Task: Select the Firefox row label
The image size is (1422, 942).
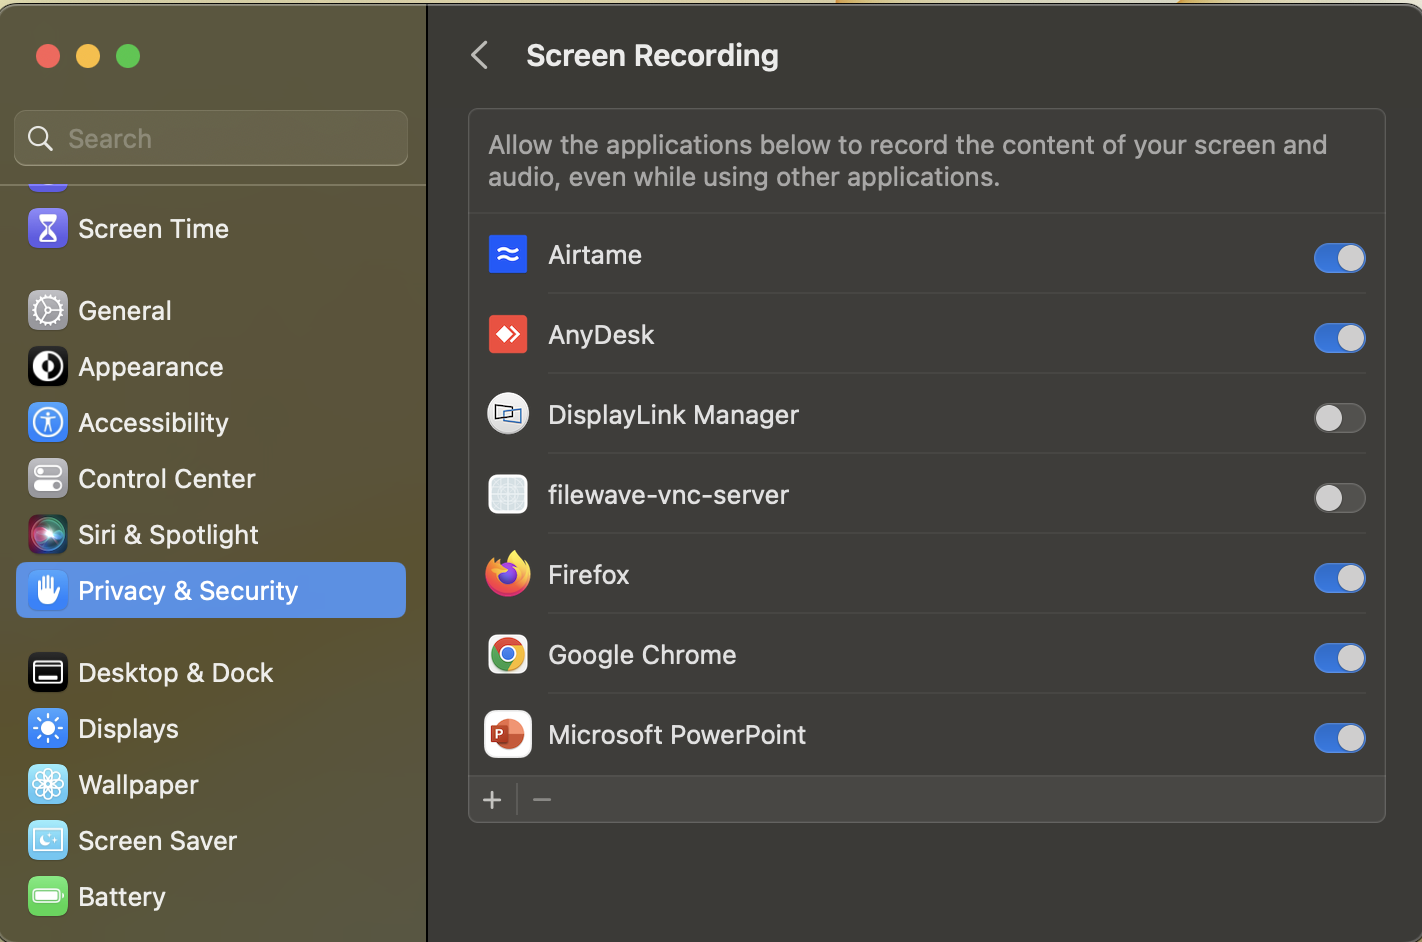Action: pyautogui.click(x=589, y=575)
